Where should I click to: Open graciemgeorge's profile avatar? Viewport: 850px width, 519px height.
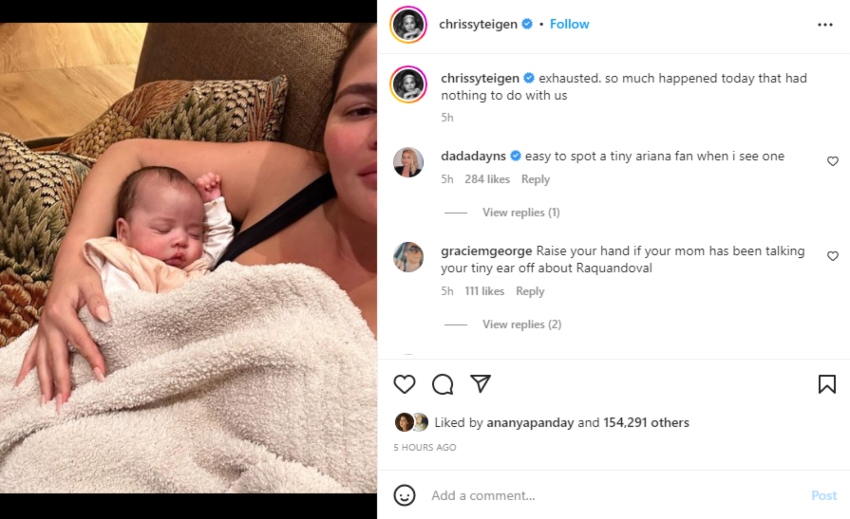(x=408, y=257)
